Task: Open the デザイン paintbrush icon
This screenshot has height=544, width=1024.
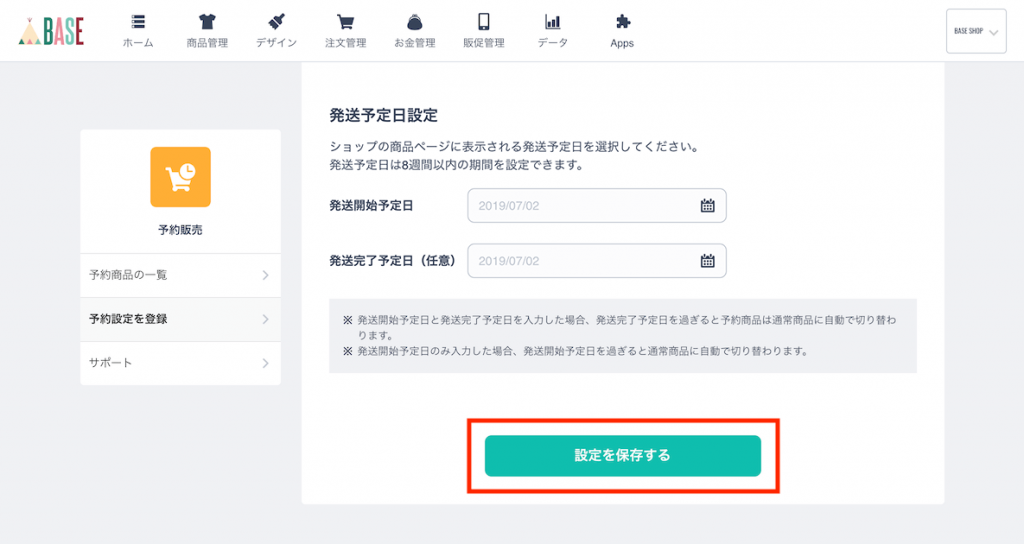Action: click(x=276, y=22)
